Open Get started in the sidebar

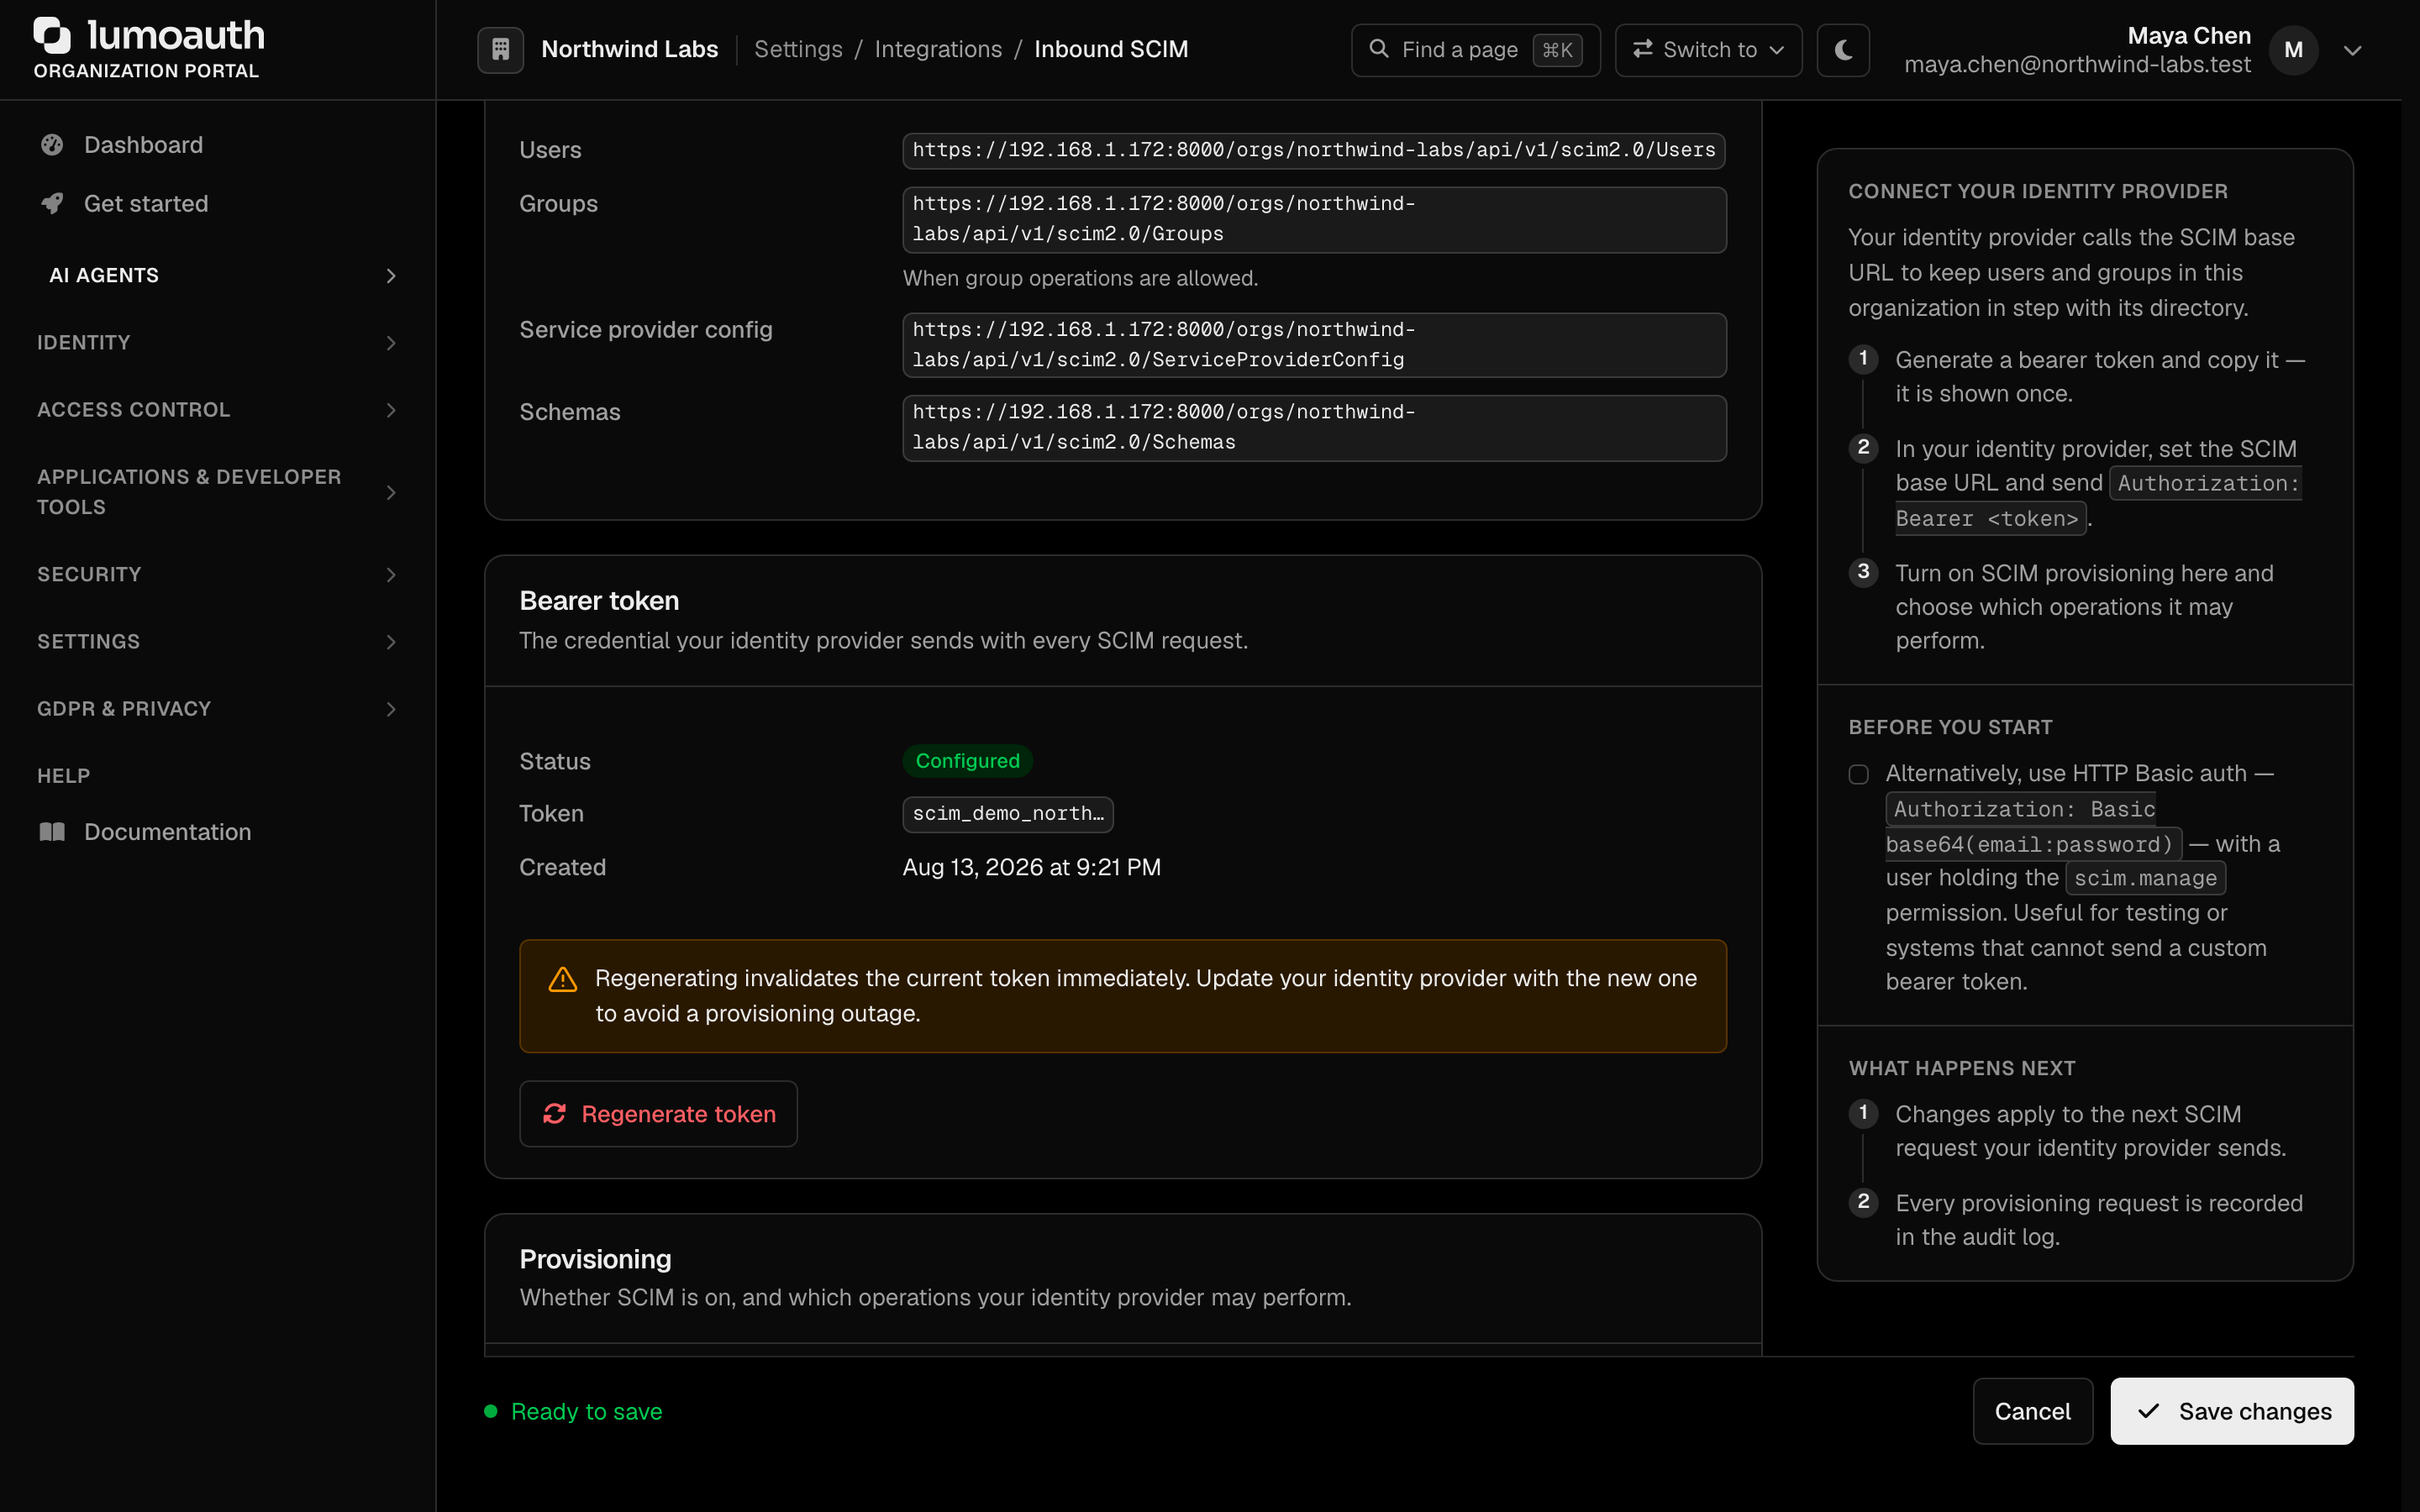pos(218,204)
